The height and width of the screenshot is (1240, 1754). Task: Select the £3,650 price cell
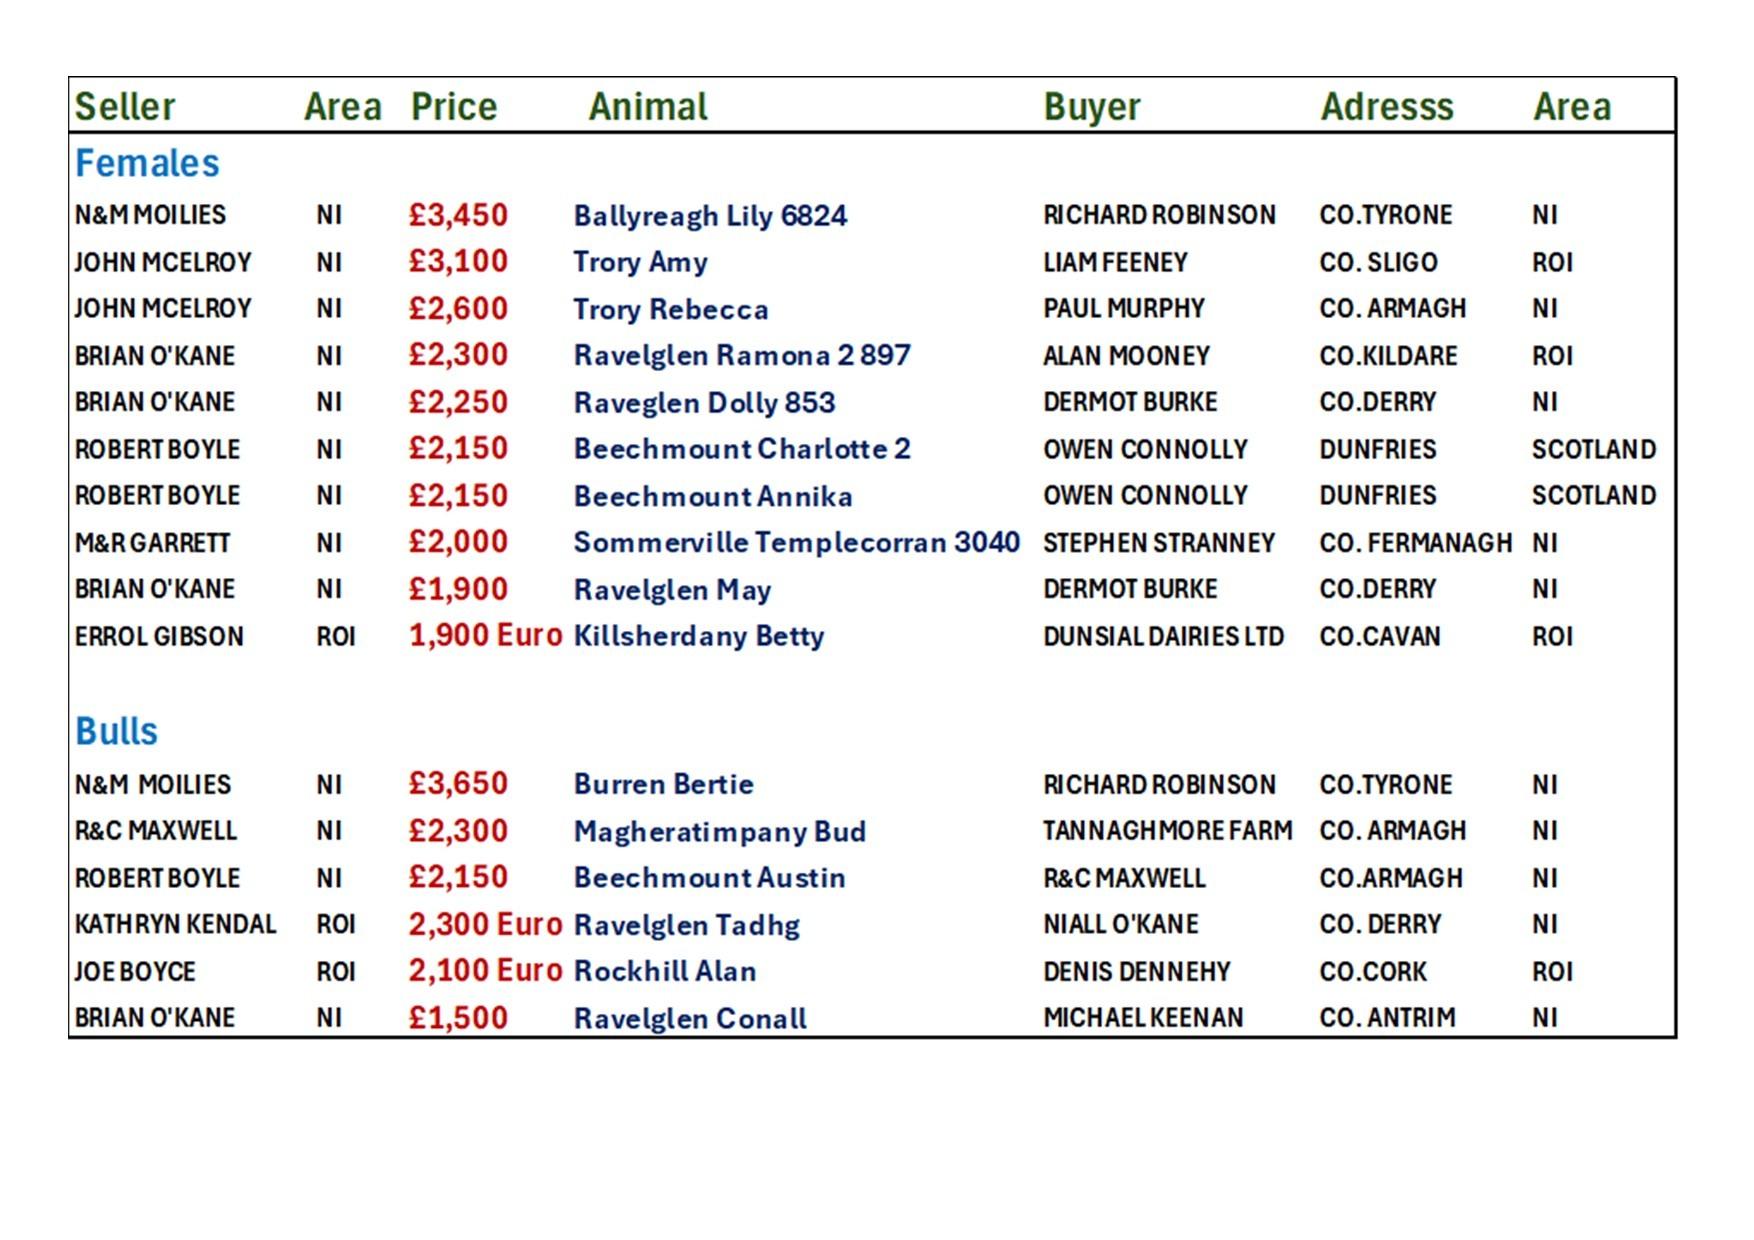pyautogui.click(x=458, y=784)
